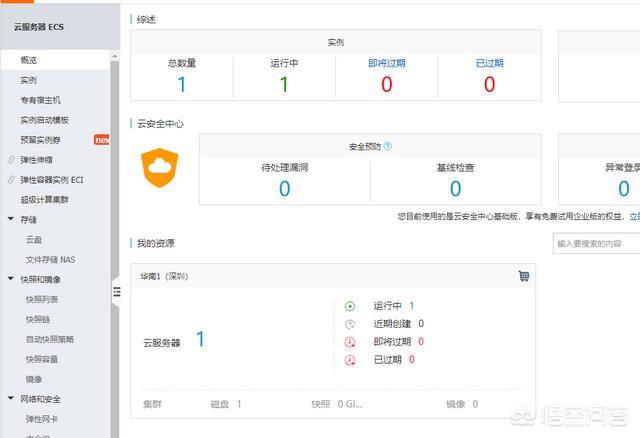Click the expiring soon red clock icon
This screenshot has width=640, height=438.
pos(350,342)
